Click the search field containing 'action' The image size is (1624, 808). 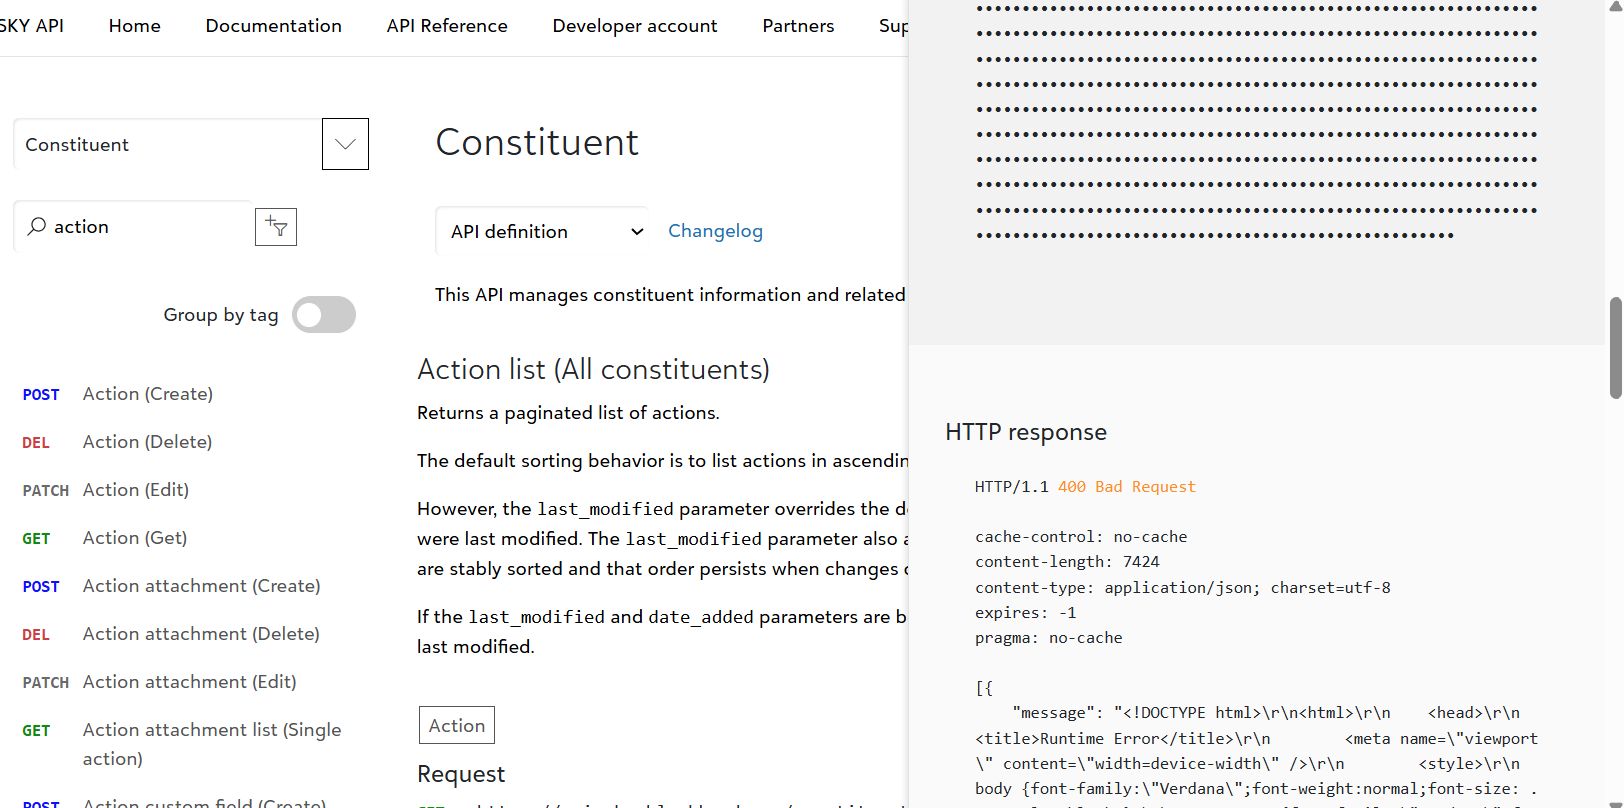click(x=133, y=227)
